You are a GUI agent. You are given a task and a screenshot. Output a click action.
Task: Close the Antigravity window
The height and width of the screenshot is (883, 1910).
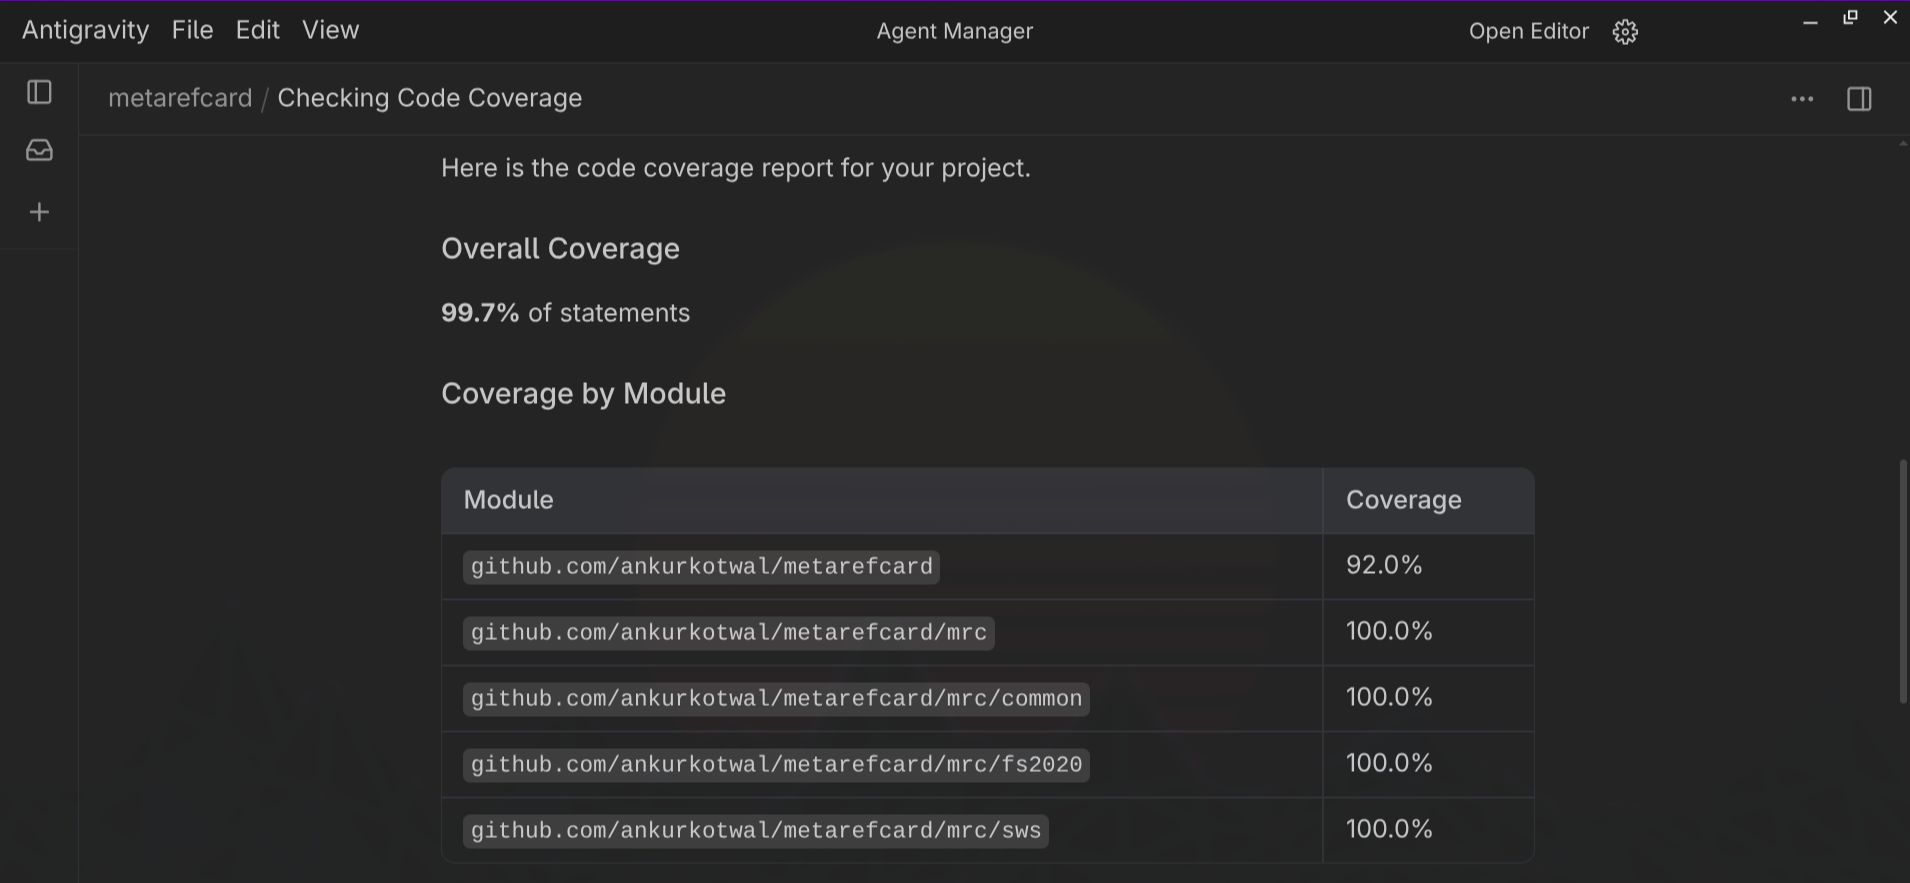tap(1890, 18)
